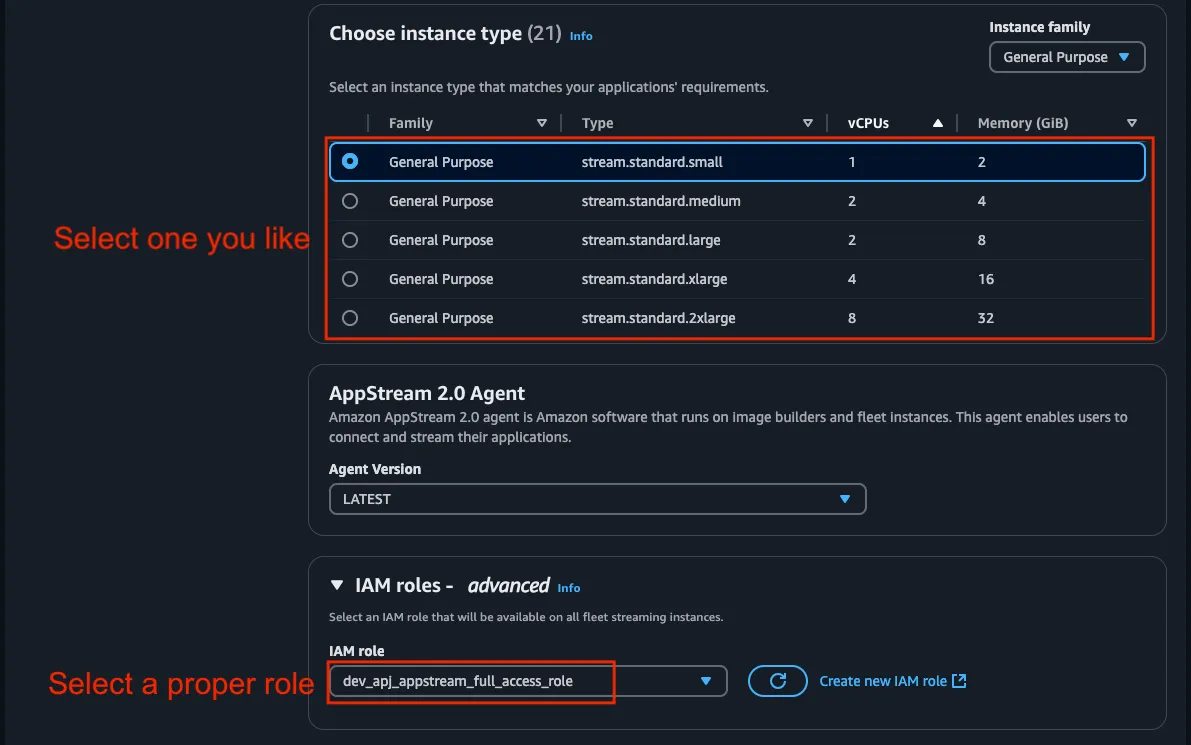
Task: Sort by Memory (GiB) column arrow
Action: click(1132, 123)
